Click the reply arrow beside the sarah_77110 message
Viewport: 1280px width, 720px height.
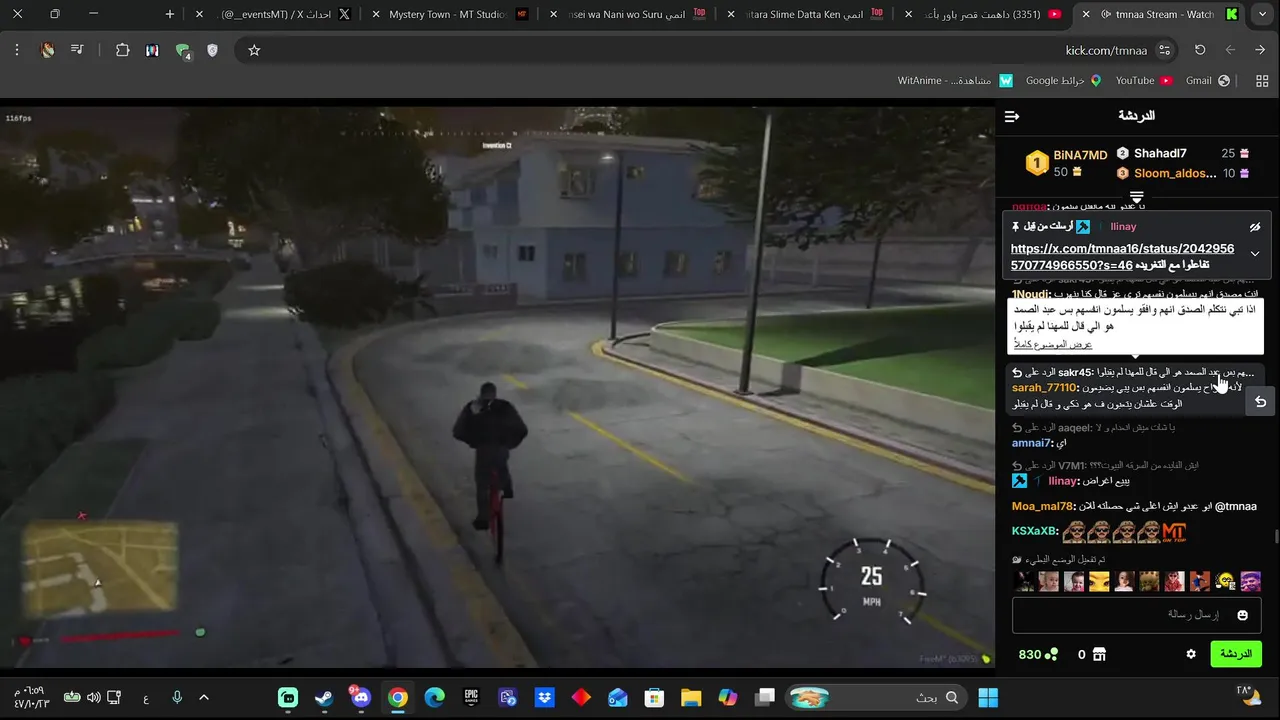pyautogui.click(x=1260, y=401)
